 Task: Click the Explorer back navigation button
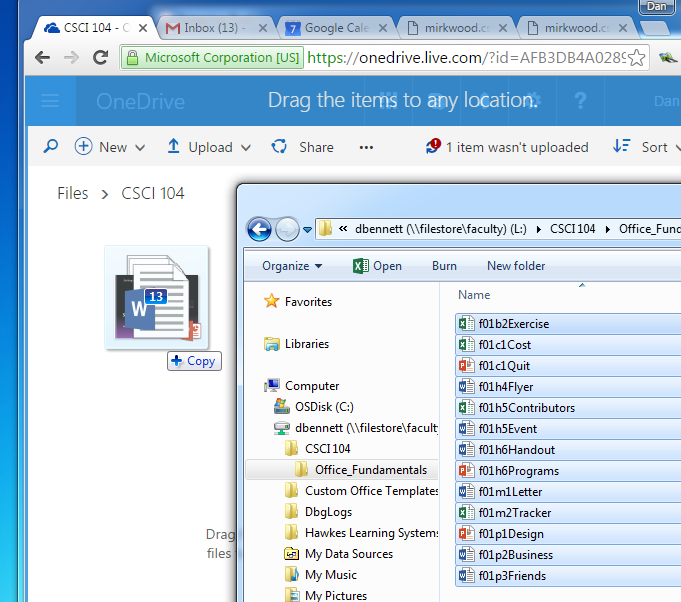coord(259,229)
